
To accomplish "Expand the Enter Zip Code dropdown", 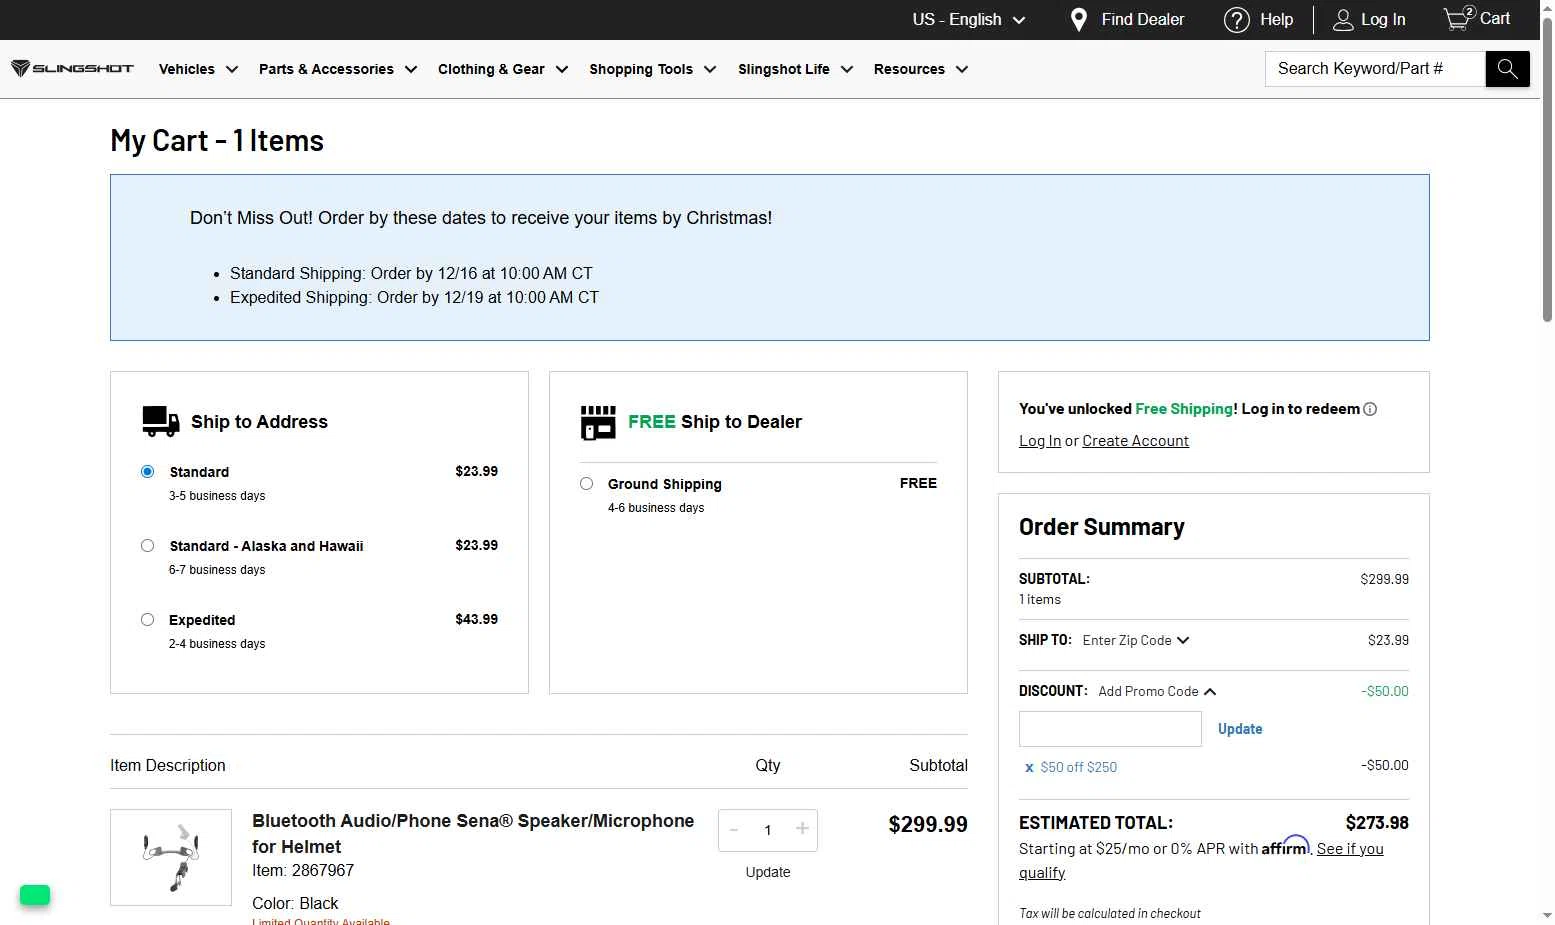I will (x=1136, y=640).
